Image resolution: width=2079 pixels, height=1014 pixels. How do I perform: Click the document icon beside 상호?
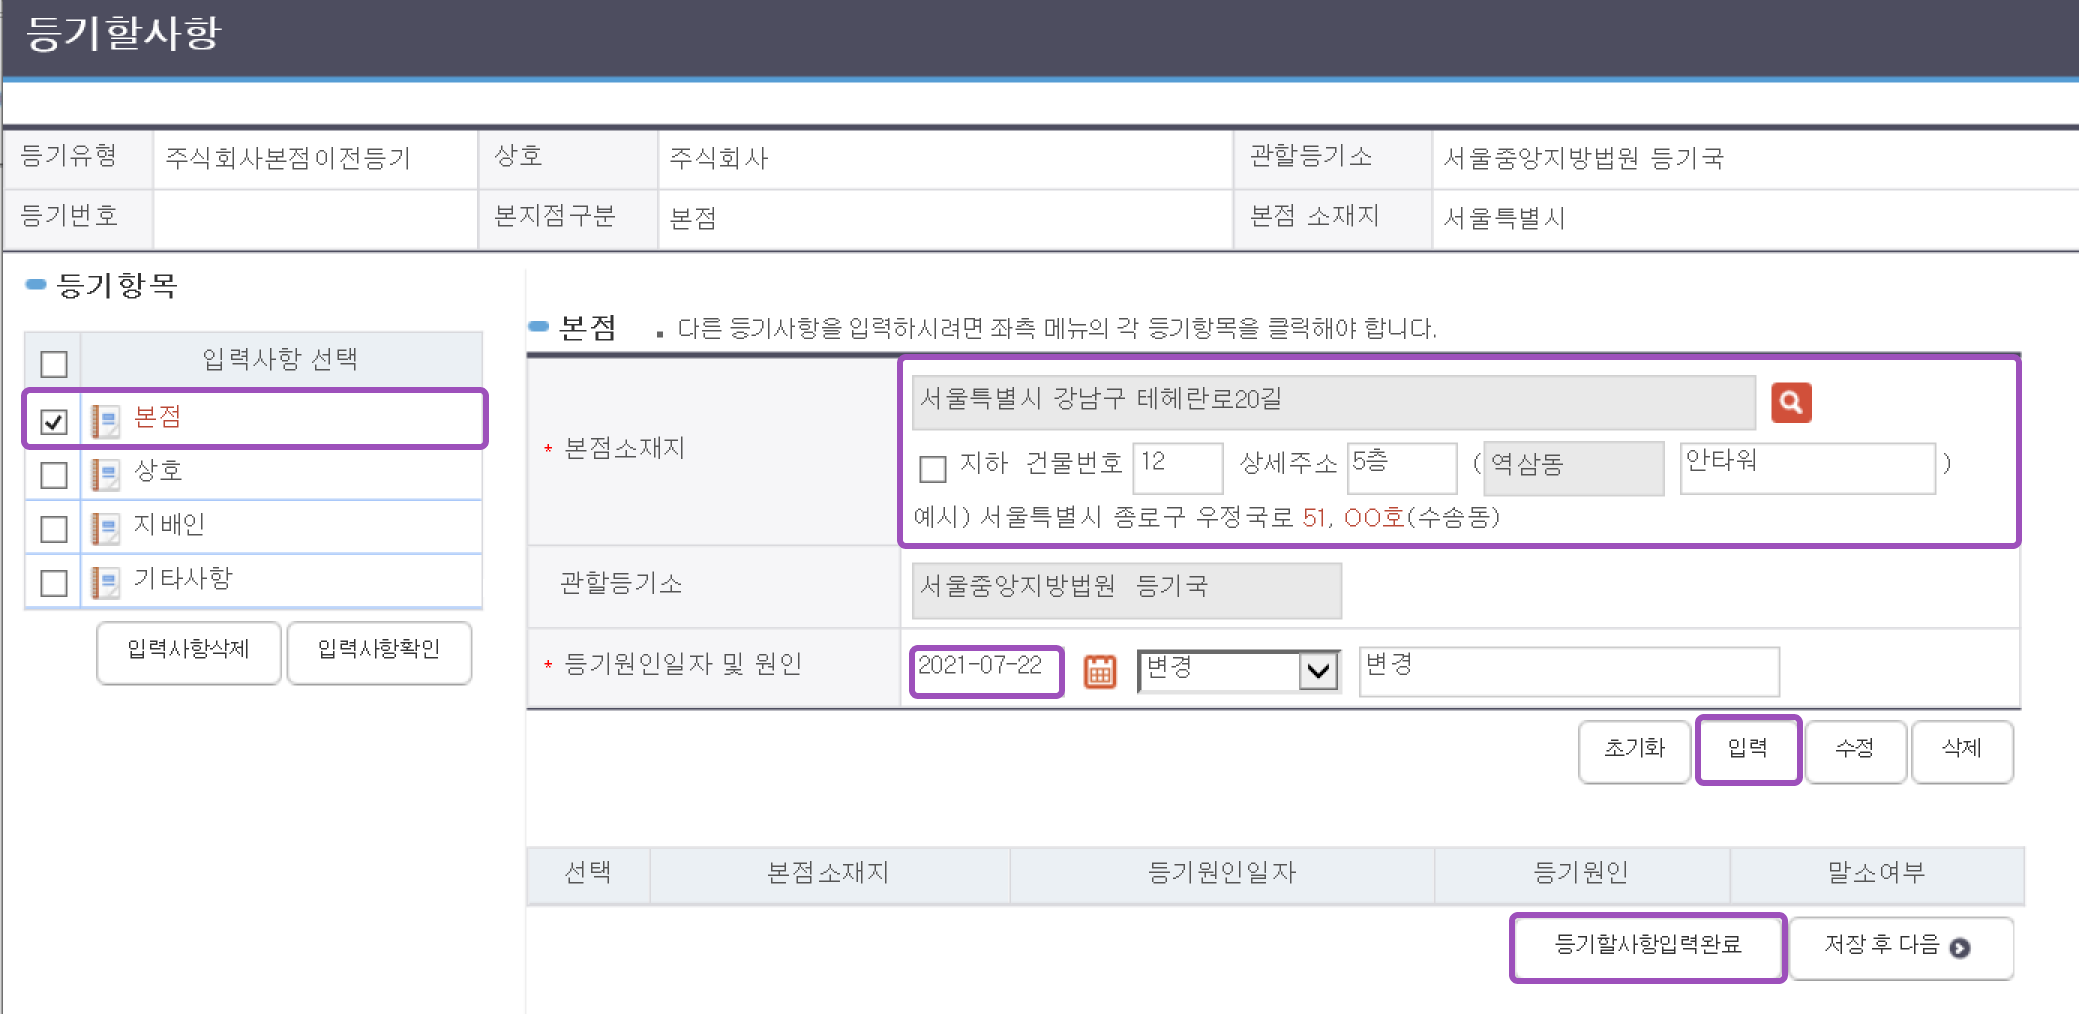click(105, 474)
